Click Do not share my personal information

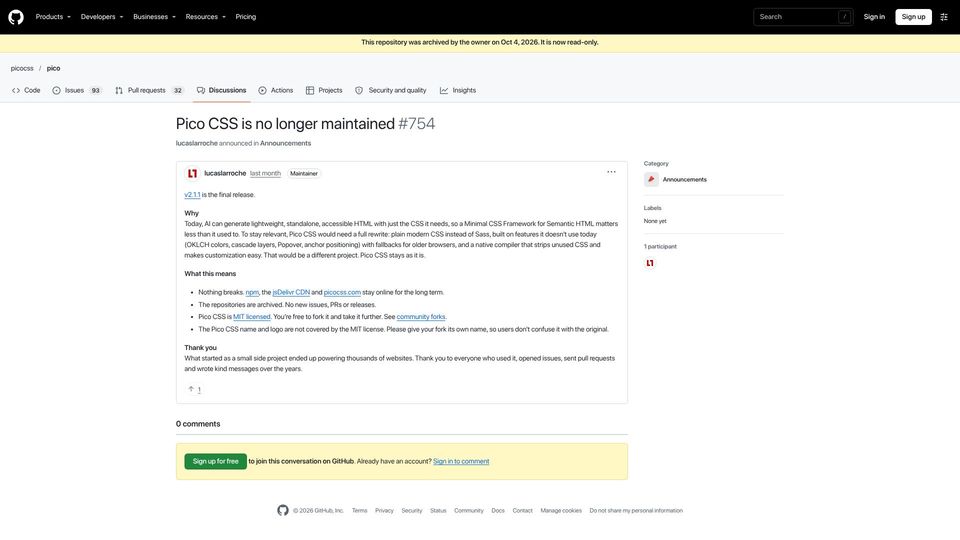pos(636,511)
